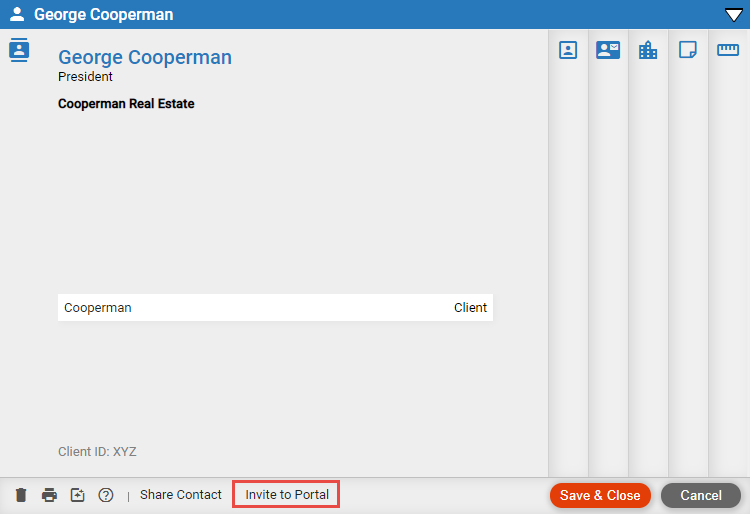This screenshot has width=750, height=514.
Task: Open the contact card with envelope tab
Action: point(608,50)
